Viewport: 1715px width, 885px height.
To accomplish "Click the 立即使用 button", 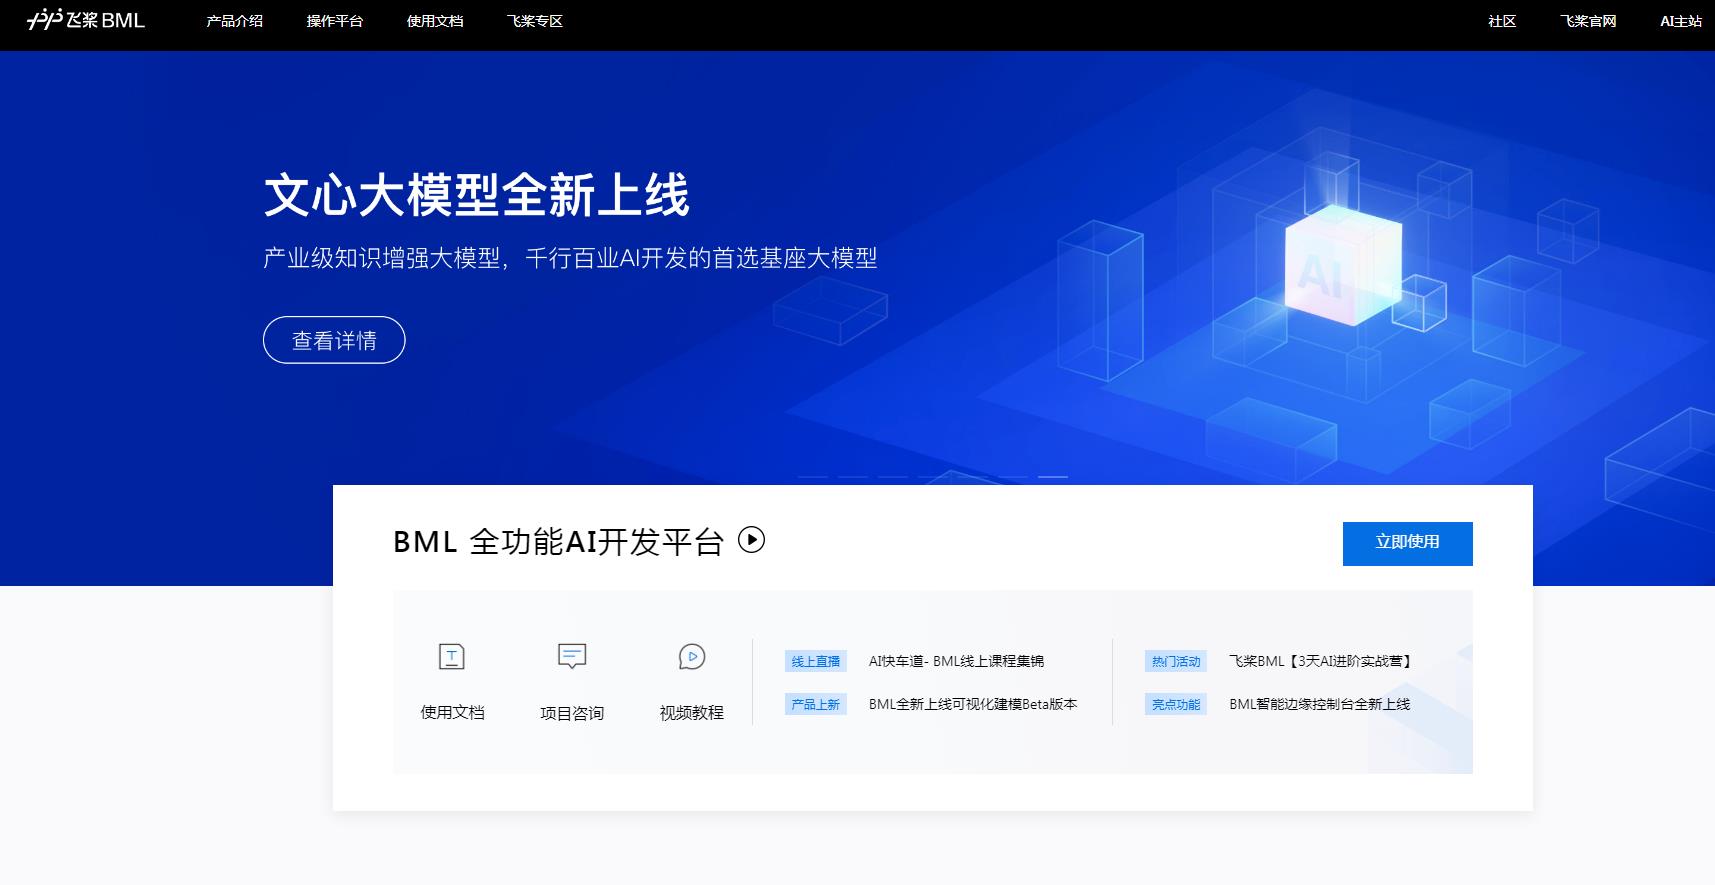I will (1407, 543).
